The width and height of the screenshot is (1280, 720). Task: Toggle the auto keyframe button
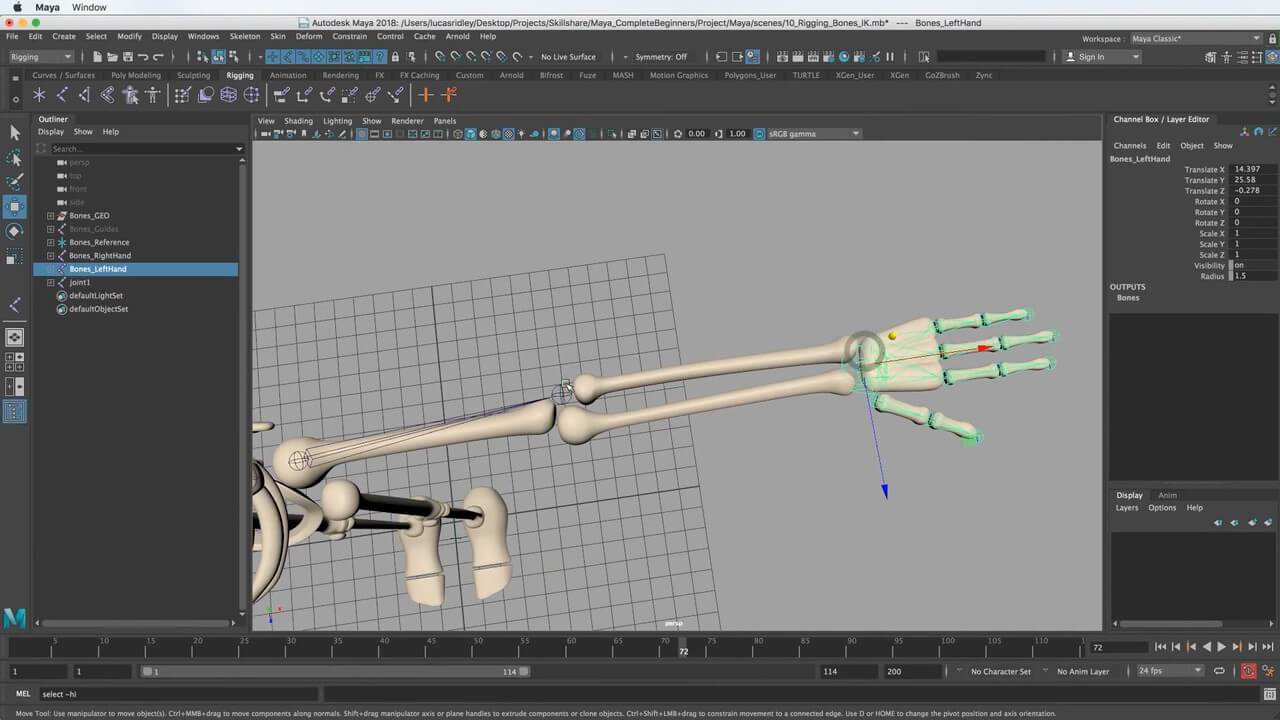point(1248,672)
